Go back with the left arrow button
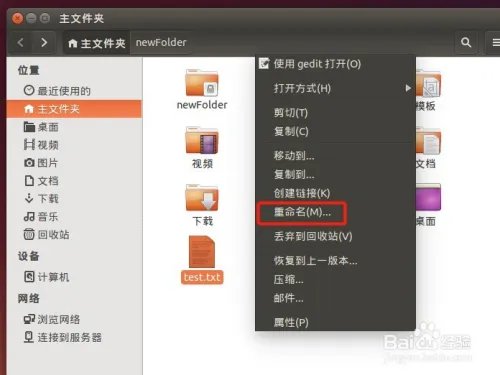 click(x=21, y=43)
